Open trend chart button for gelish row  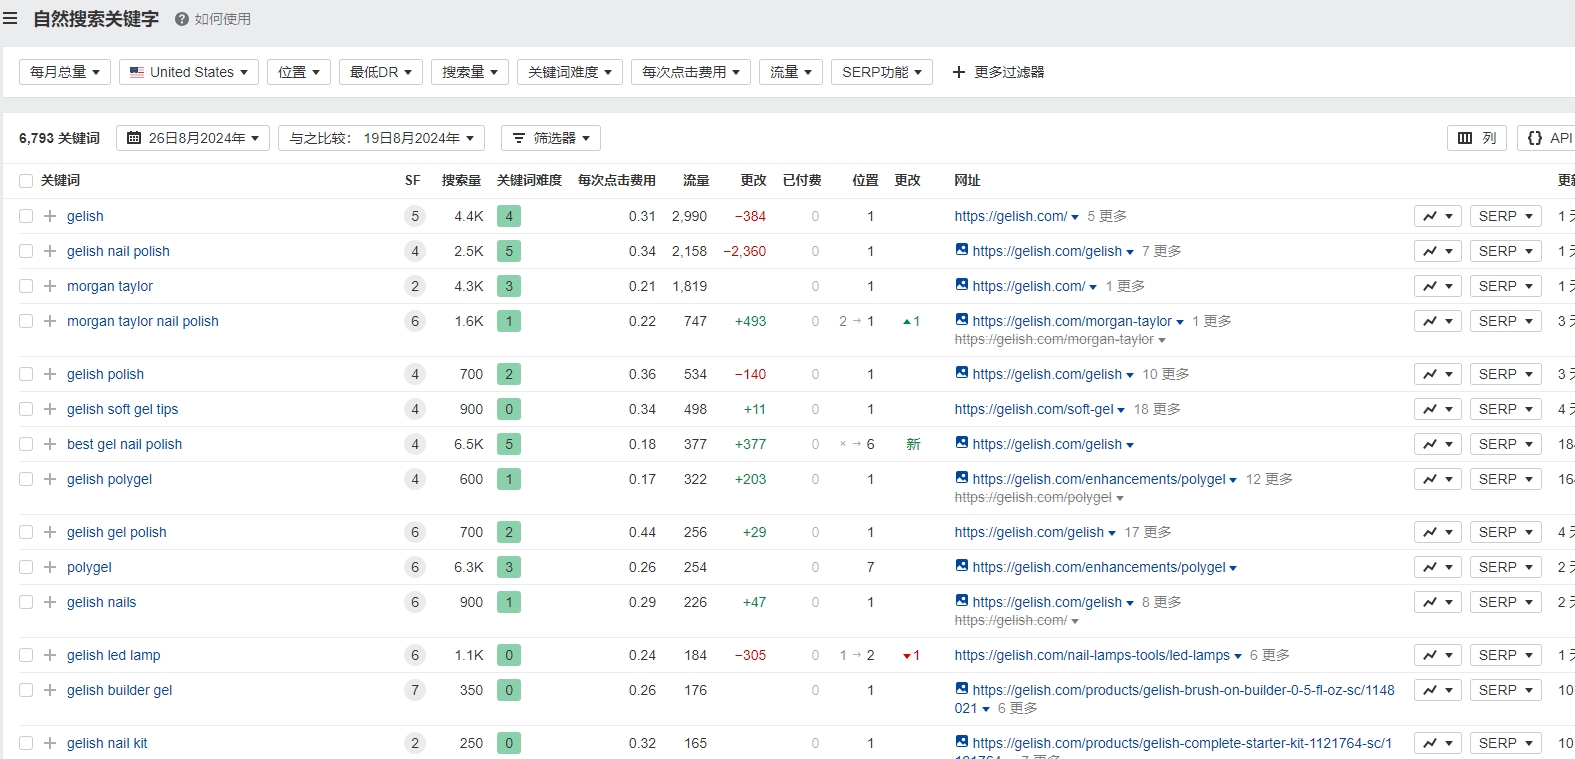[x=1438, y=216]
